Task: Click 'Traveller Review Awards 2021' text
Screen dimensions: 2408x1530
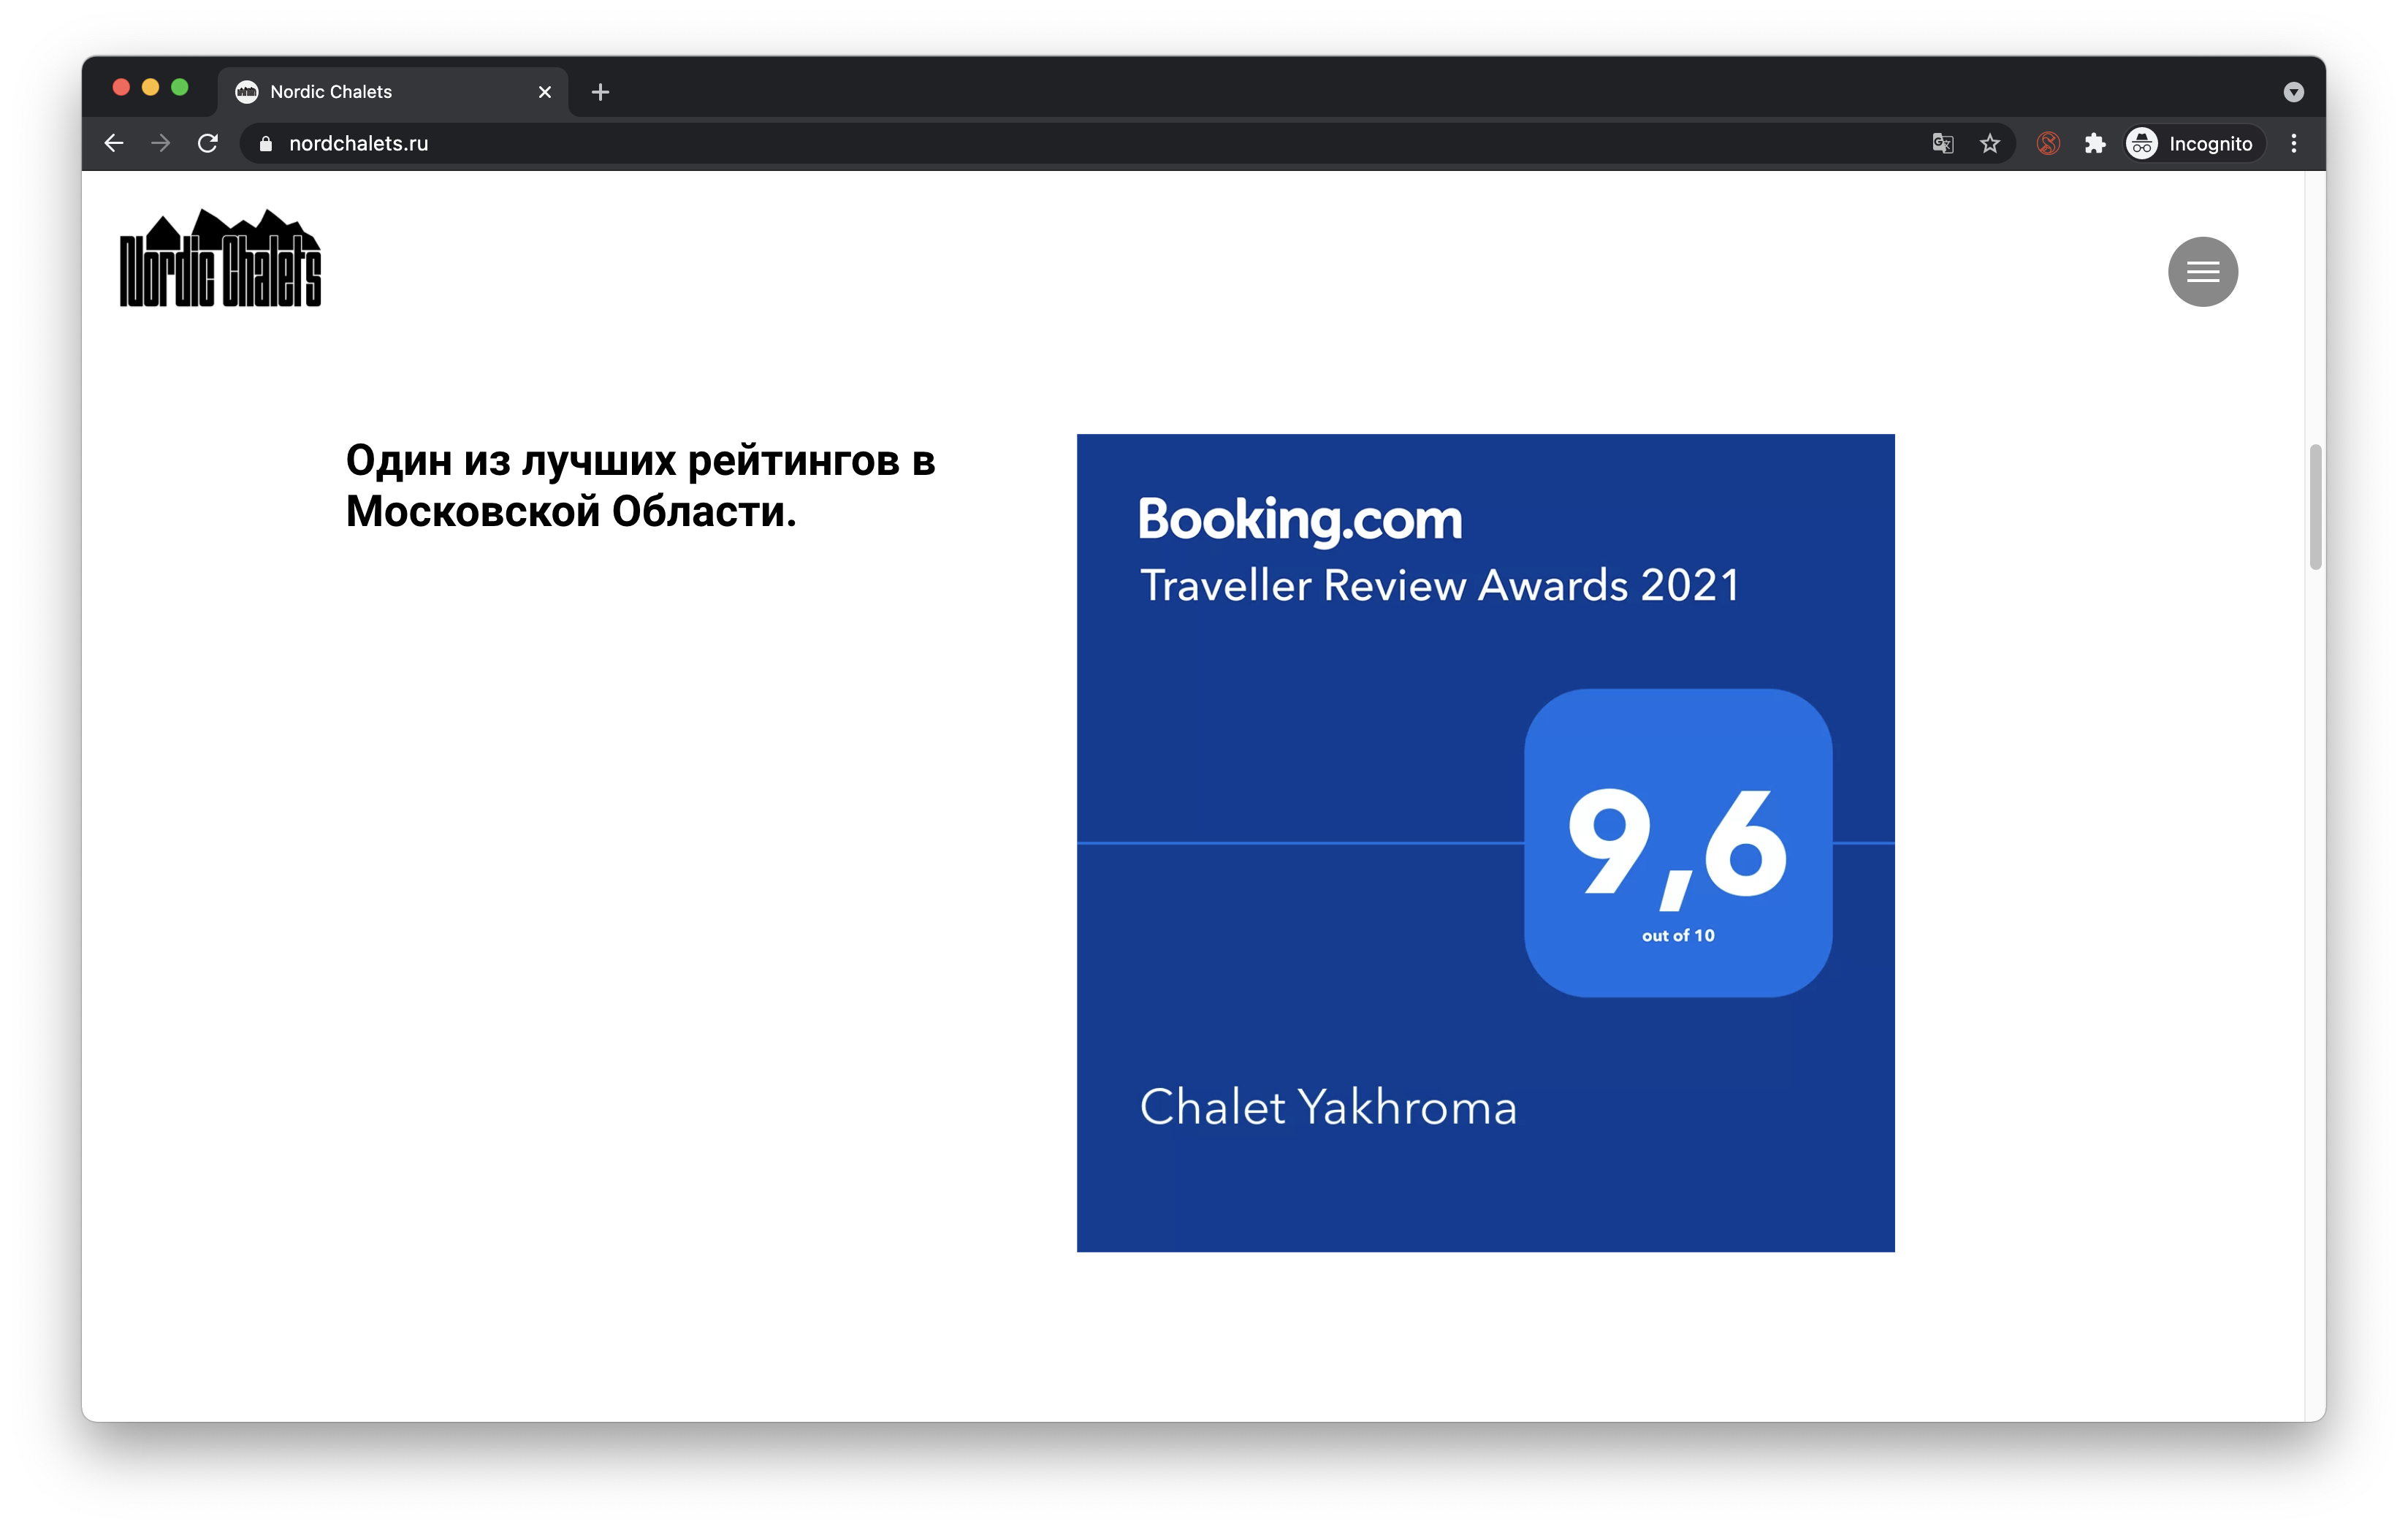Action: click(1440, 585)
